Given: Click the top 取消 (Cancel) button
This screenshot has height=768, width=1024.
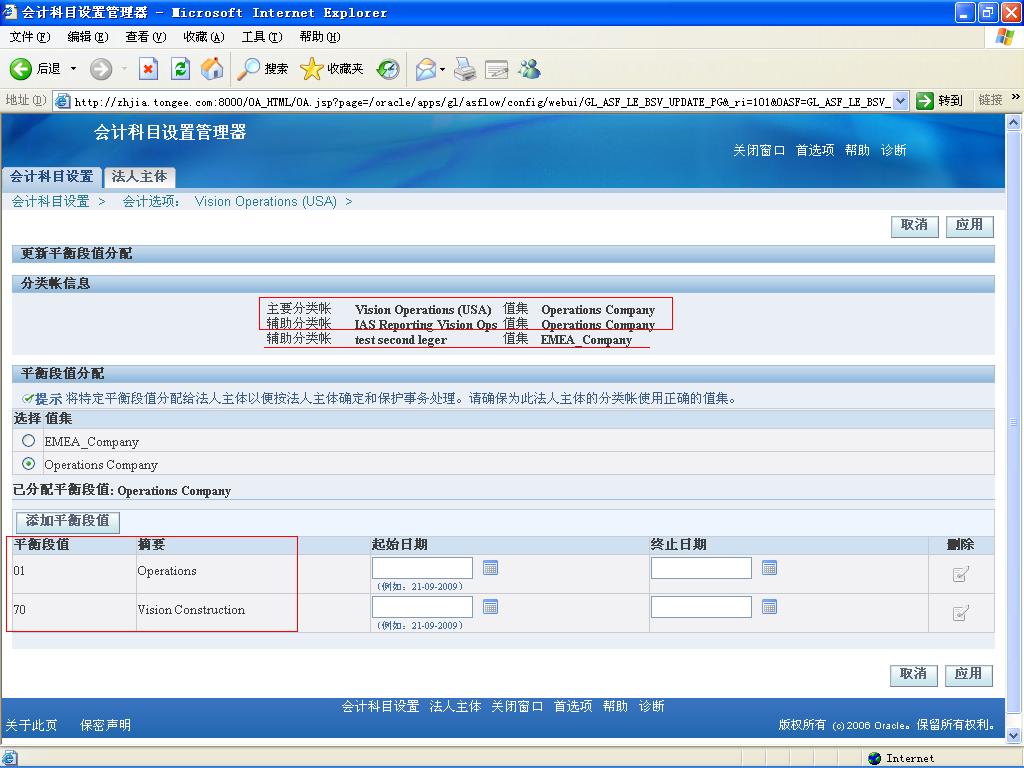Looking at the screenshot, I should pyautogui.click(x=914, y=225).
